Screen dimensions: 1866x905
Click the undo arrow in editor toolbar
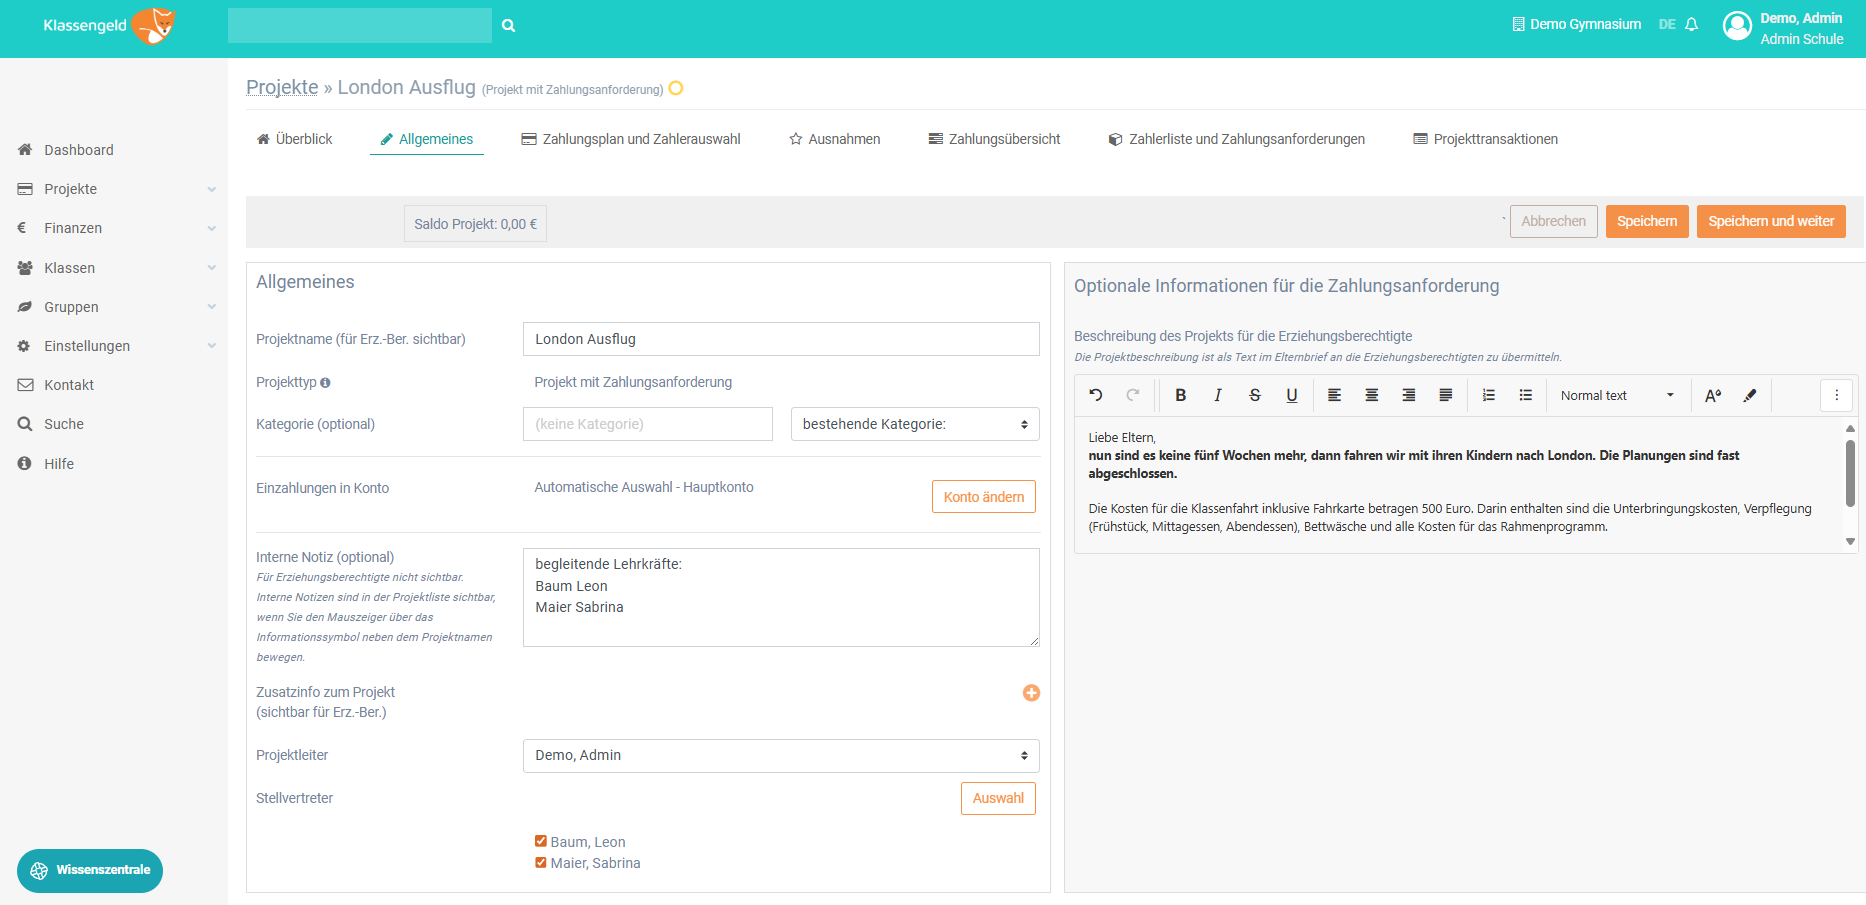pyautogui.click(x=1096, y=396)
